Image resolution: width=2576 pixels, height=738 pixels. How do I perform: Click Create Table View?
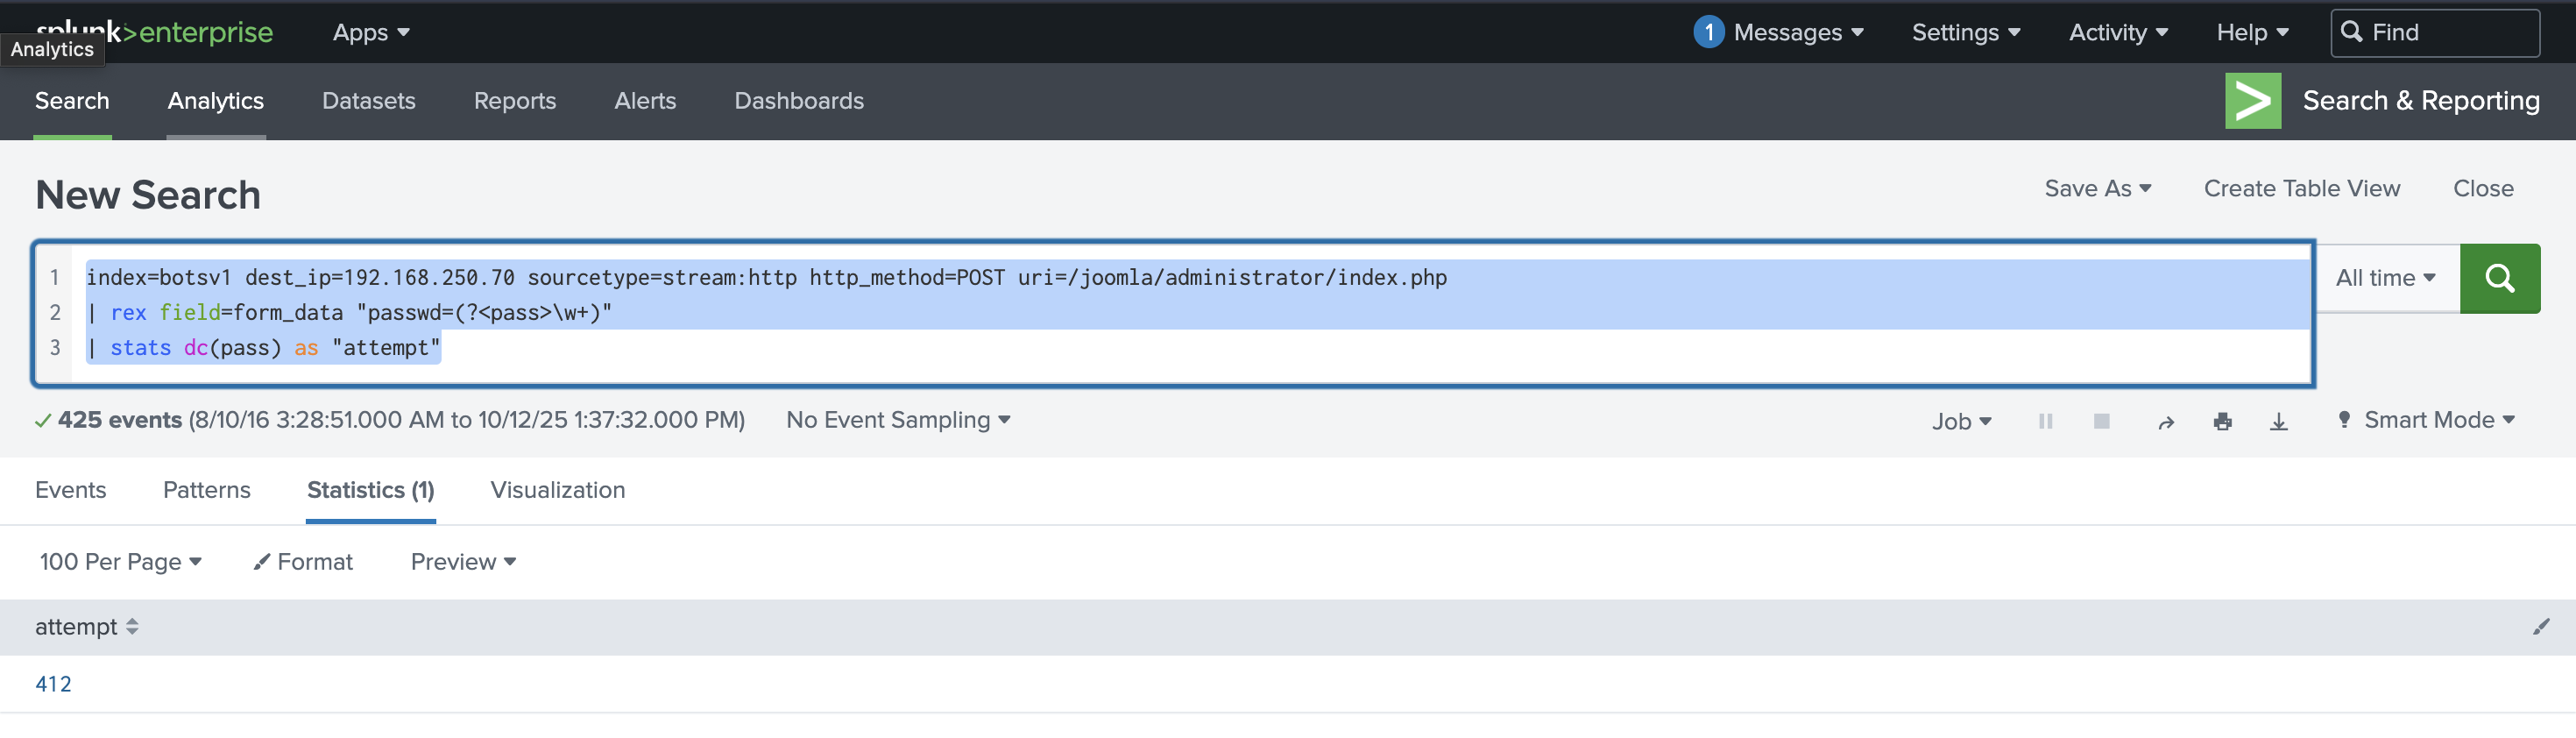(x=2301, y=189)
